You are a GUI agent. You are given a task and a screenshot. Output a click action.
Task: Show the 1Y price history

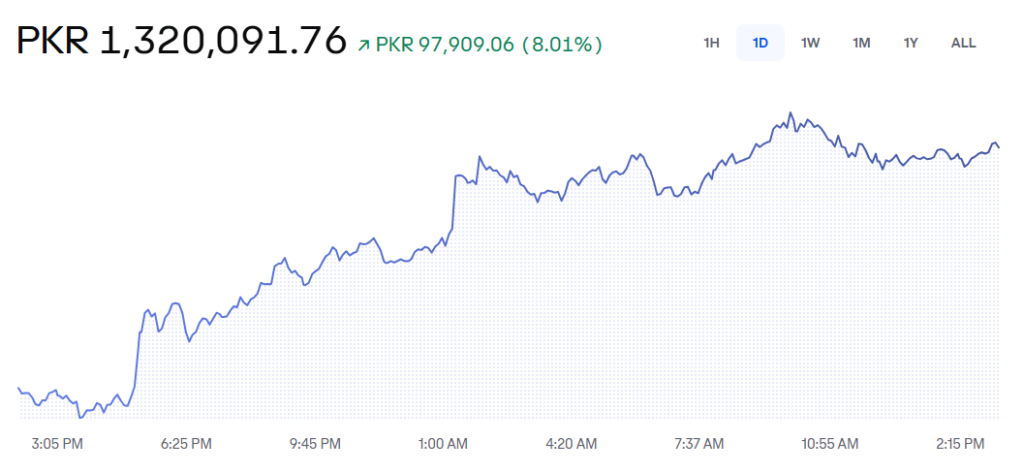coord(910,43)
